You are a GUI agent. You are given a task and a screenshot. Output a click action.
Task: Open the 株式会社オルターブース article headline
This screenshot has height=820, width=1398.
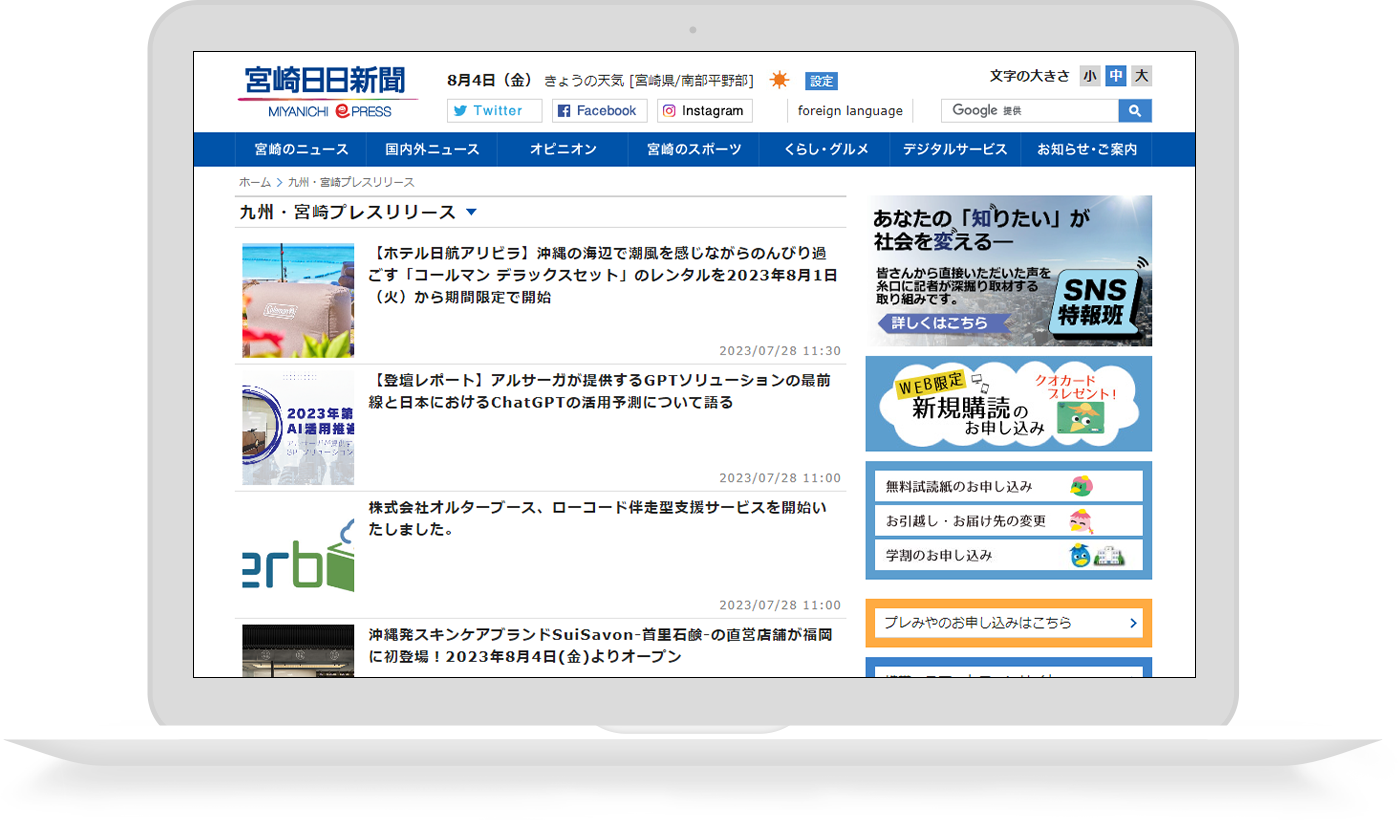(x=598, y=518)
